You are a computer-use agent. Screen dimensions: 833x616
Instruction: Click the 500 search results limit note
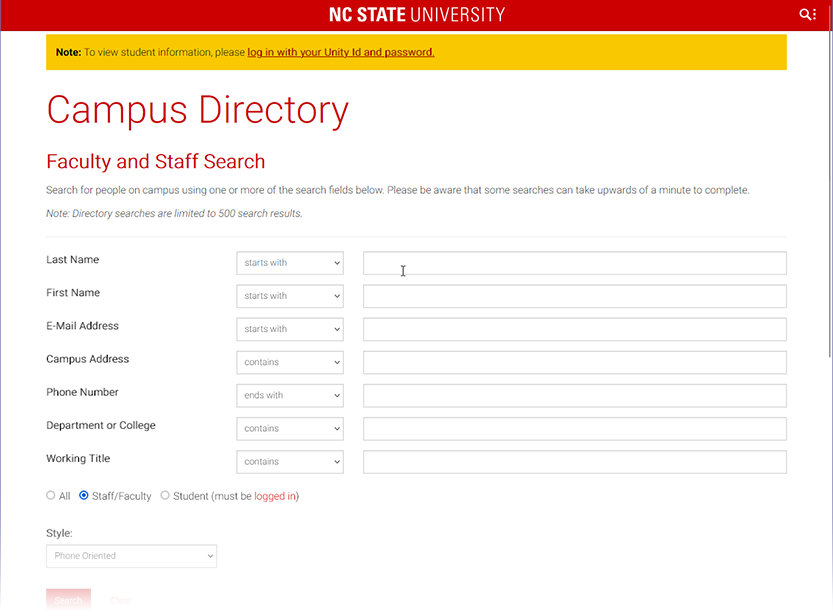click(174, 213)
